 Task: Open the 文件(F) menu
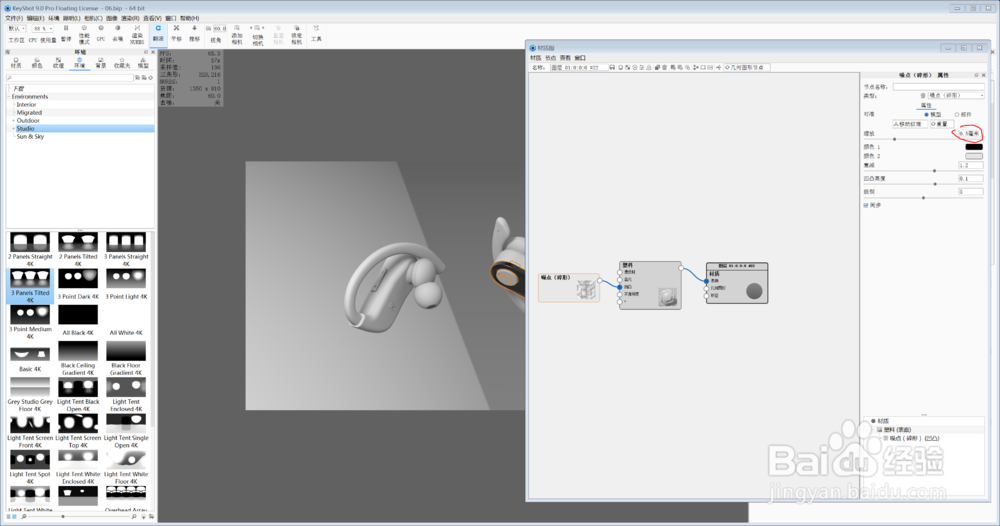(13, 18)
